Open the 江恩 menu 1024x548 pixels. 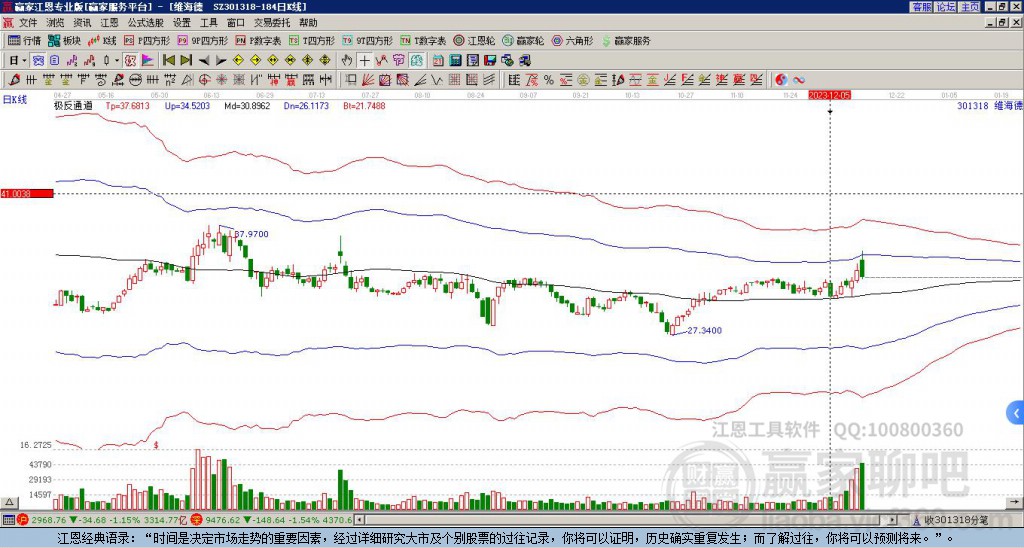[110, 23]
